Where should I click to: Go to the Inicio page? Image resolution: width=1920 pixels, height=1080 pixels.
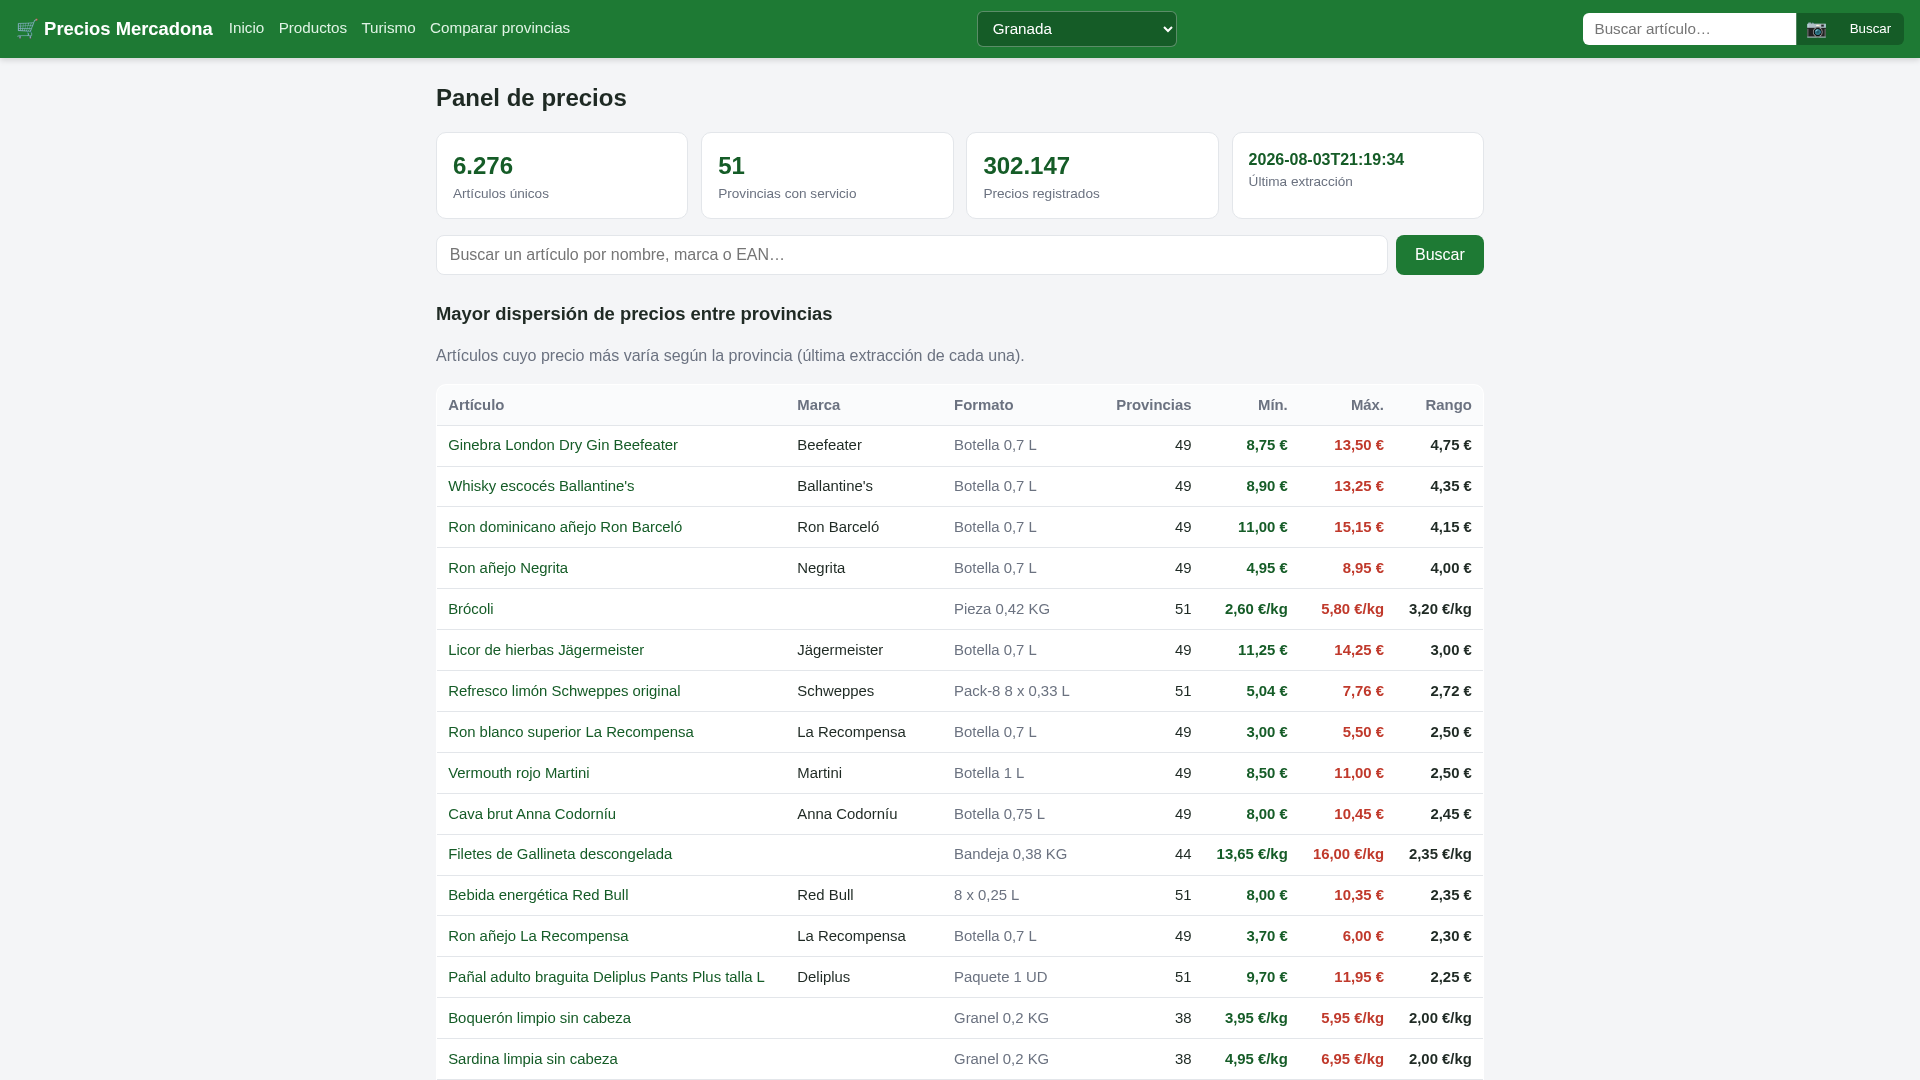pos(246,28)
